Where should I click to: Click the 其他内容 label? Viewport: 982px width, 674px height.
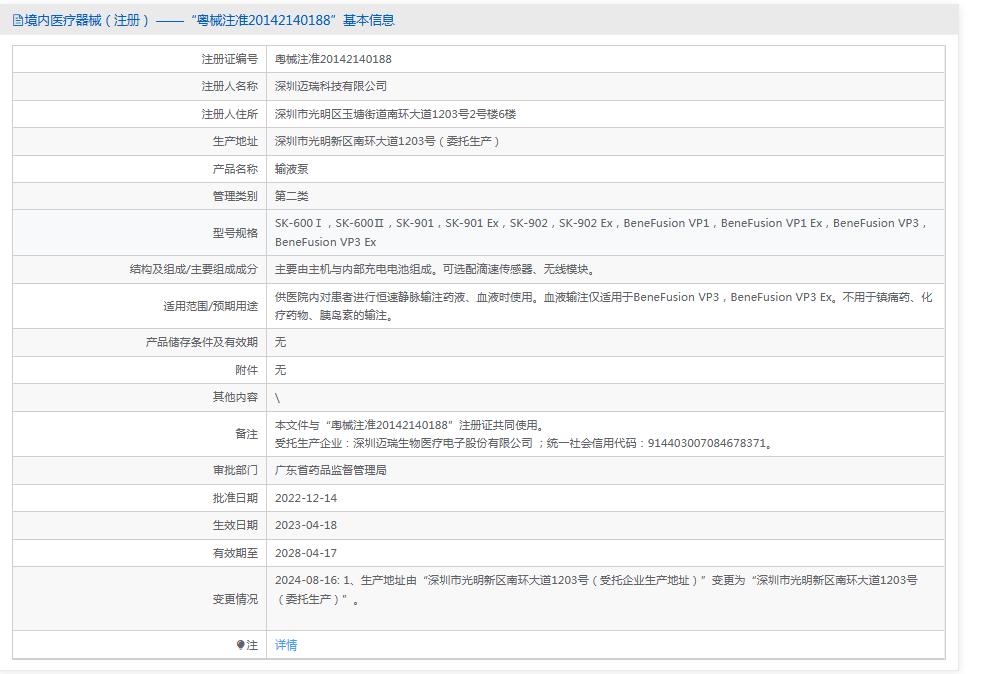(235, 397)
